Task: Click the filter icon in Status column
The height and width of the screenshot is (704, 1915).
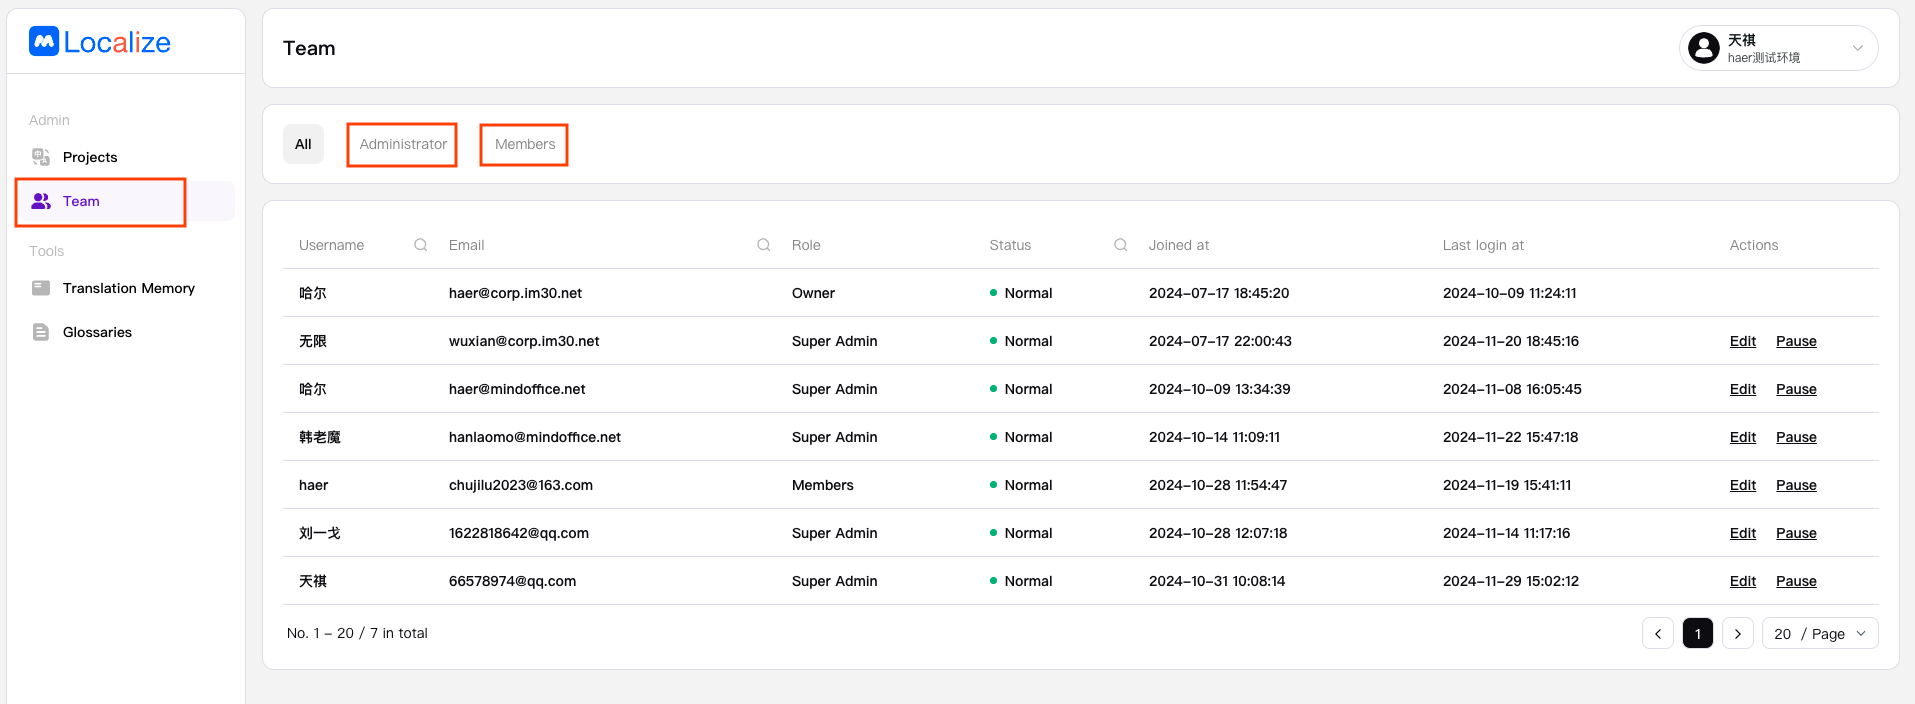Action: pos(1121,245)
